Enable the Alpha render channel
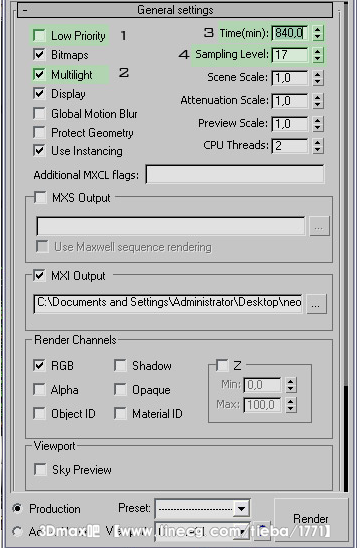The width and height of the screenshot is (360, 548). 39,390
